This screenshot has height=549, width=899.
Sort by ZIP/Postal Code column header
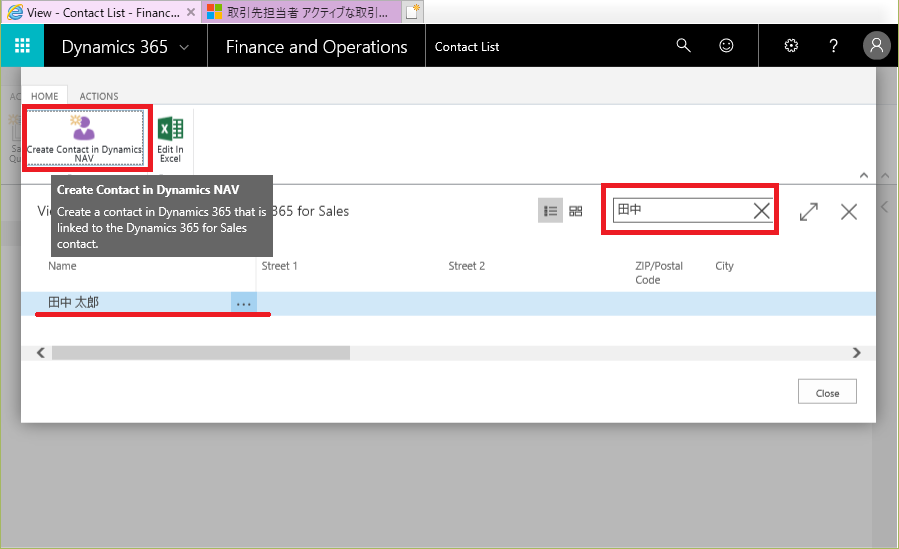659,273
